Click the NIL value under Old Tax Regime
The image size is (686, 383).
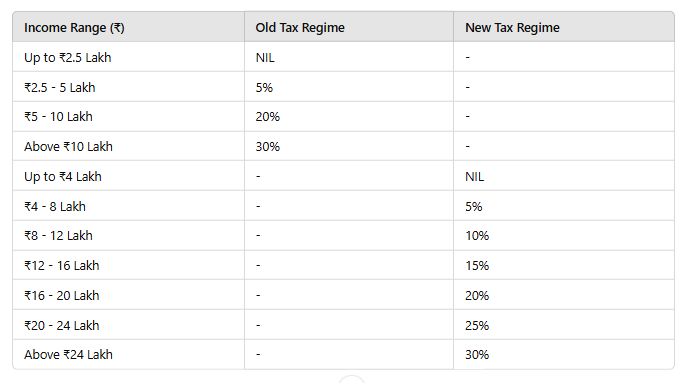click(265, 58)
